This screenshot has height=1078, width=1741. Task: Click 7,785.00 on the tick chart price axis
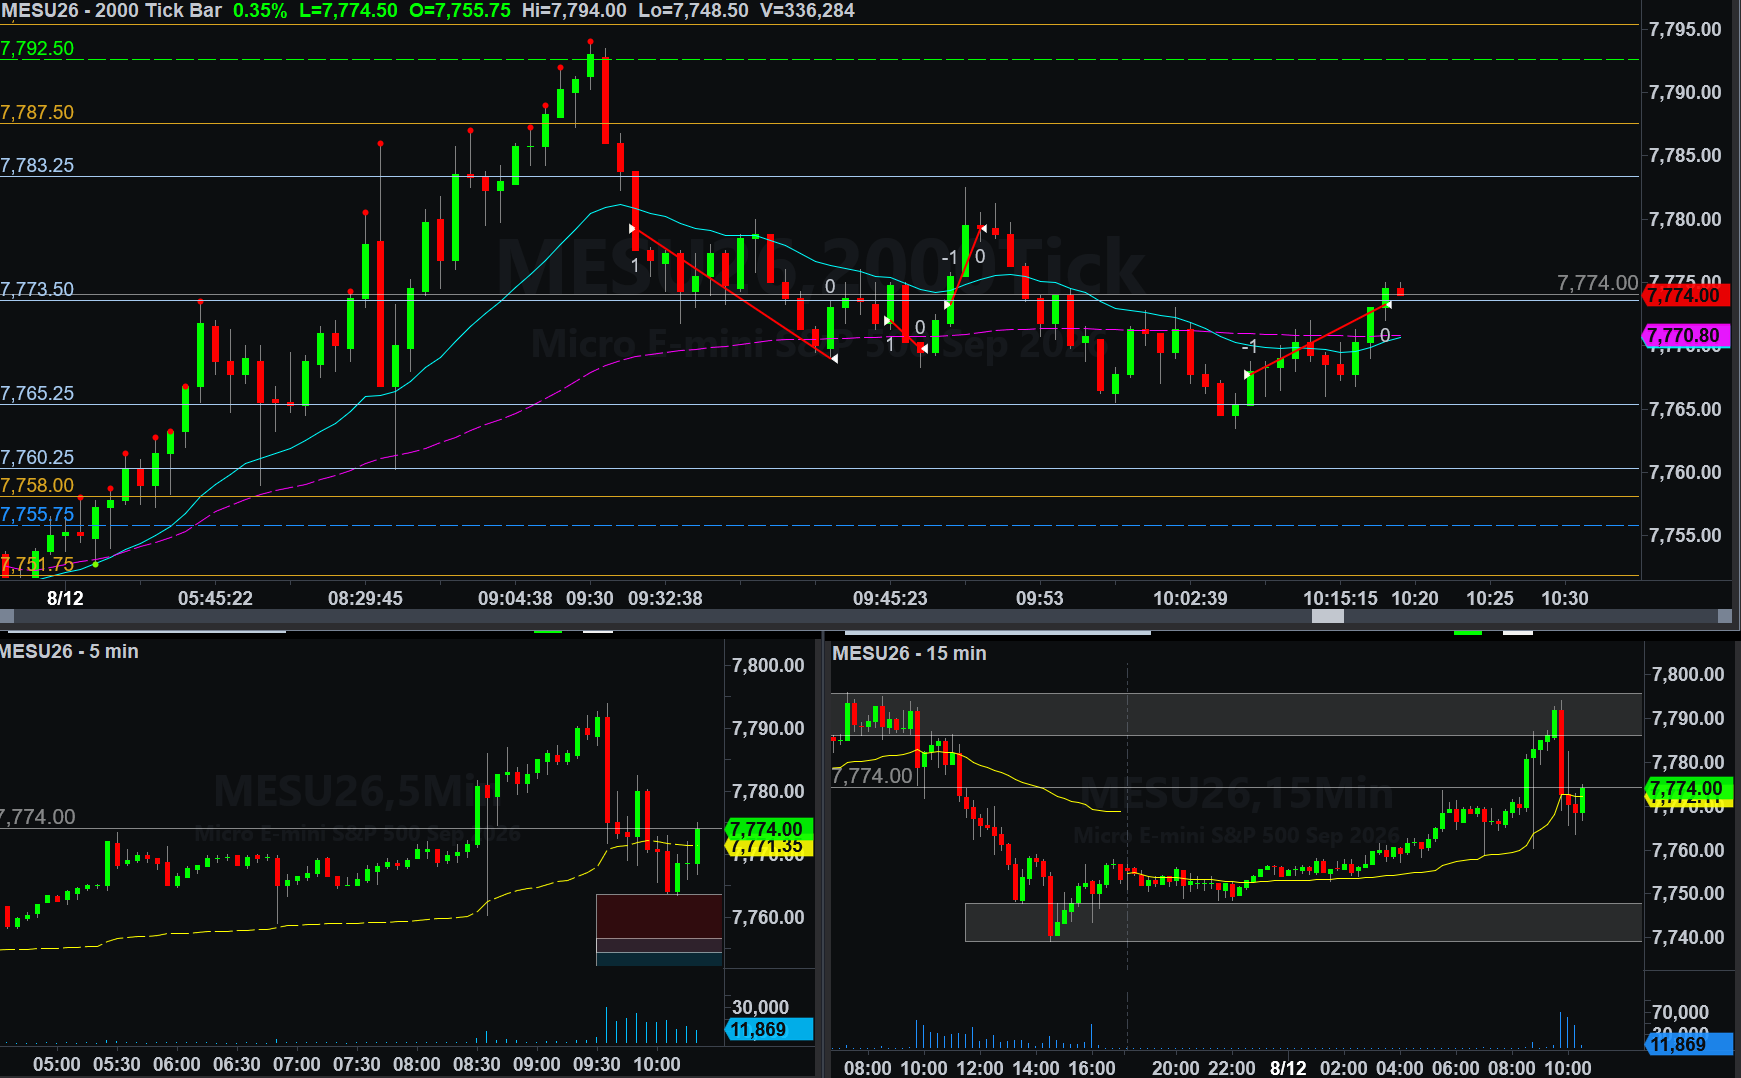[1685, 156]
